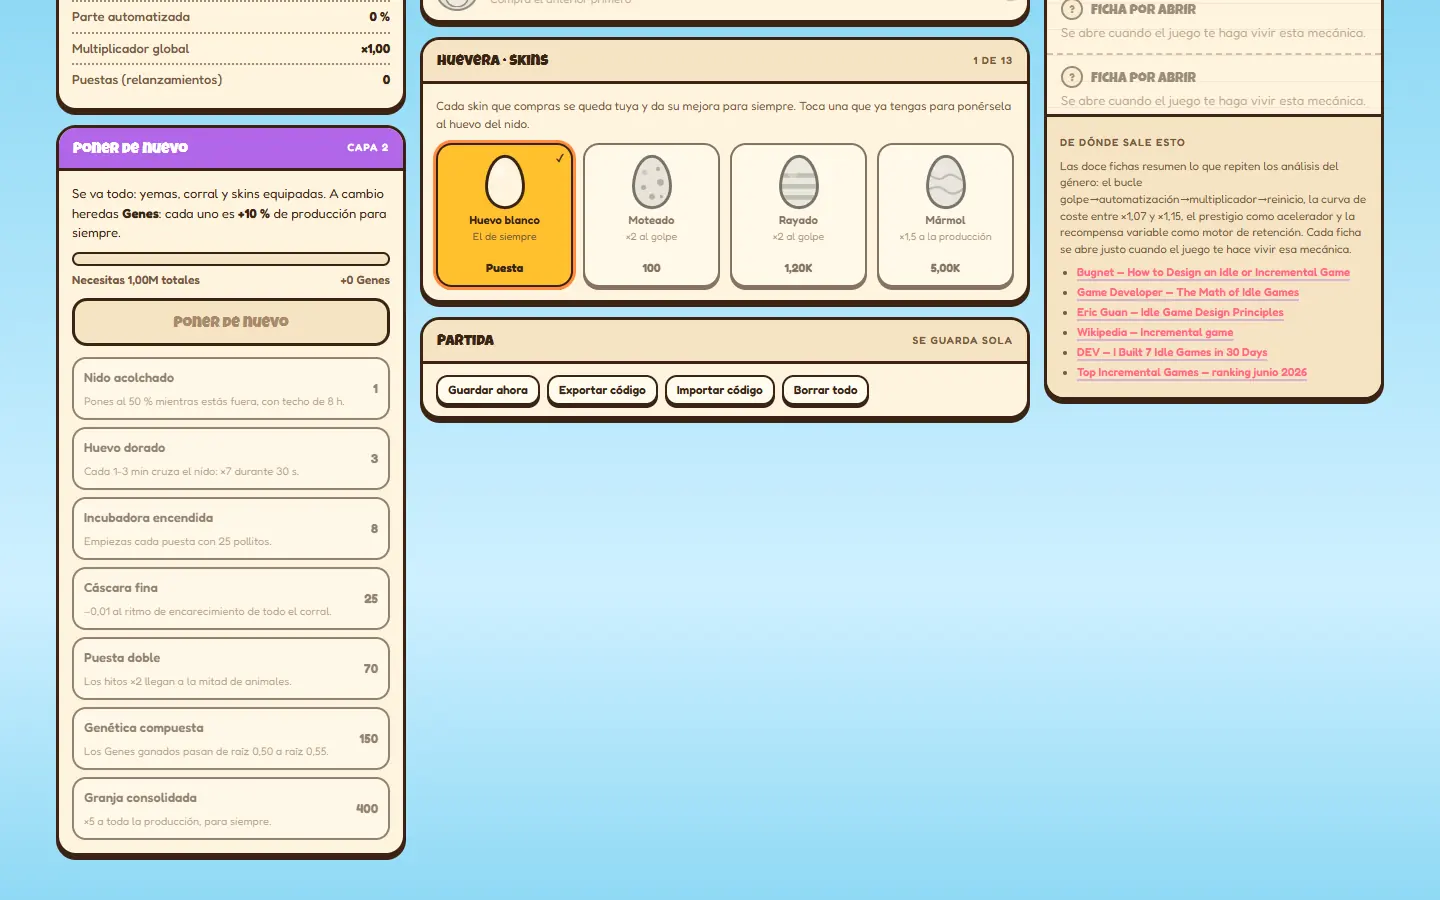Click the 'Necesitas 1,00M totales' text
The width and height of the screenshot is (1440, 900).
click(x=136, y=280)
